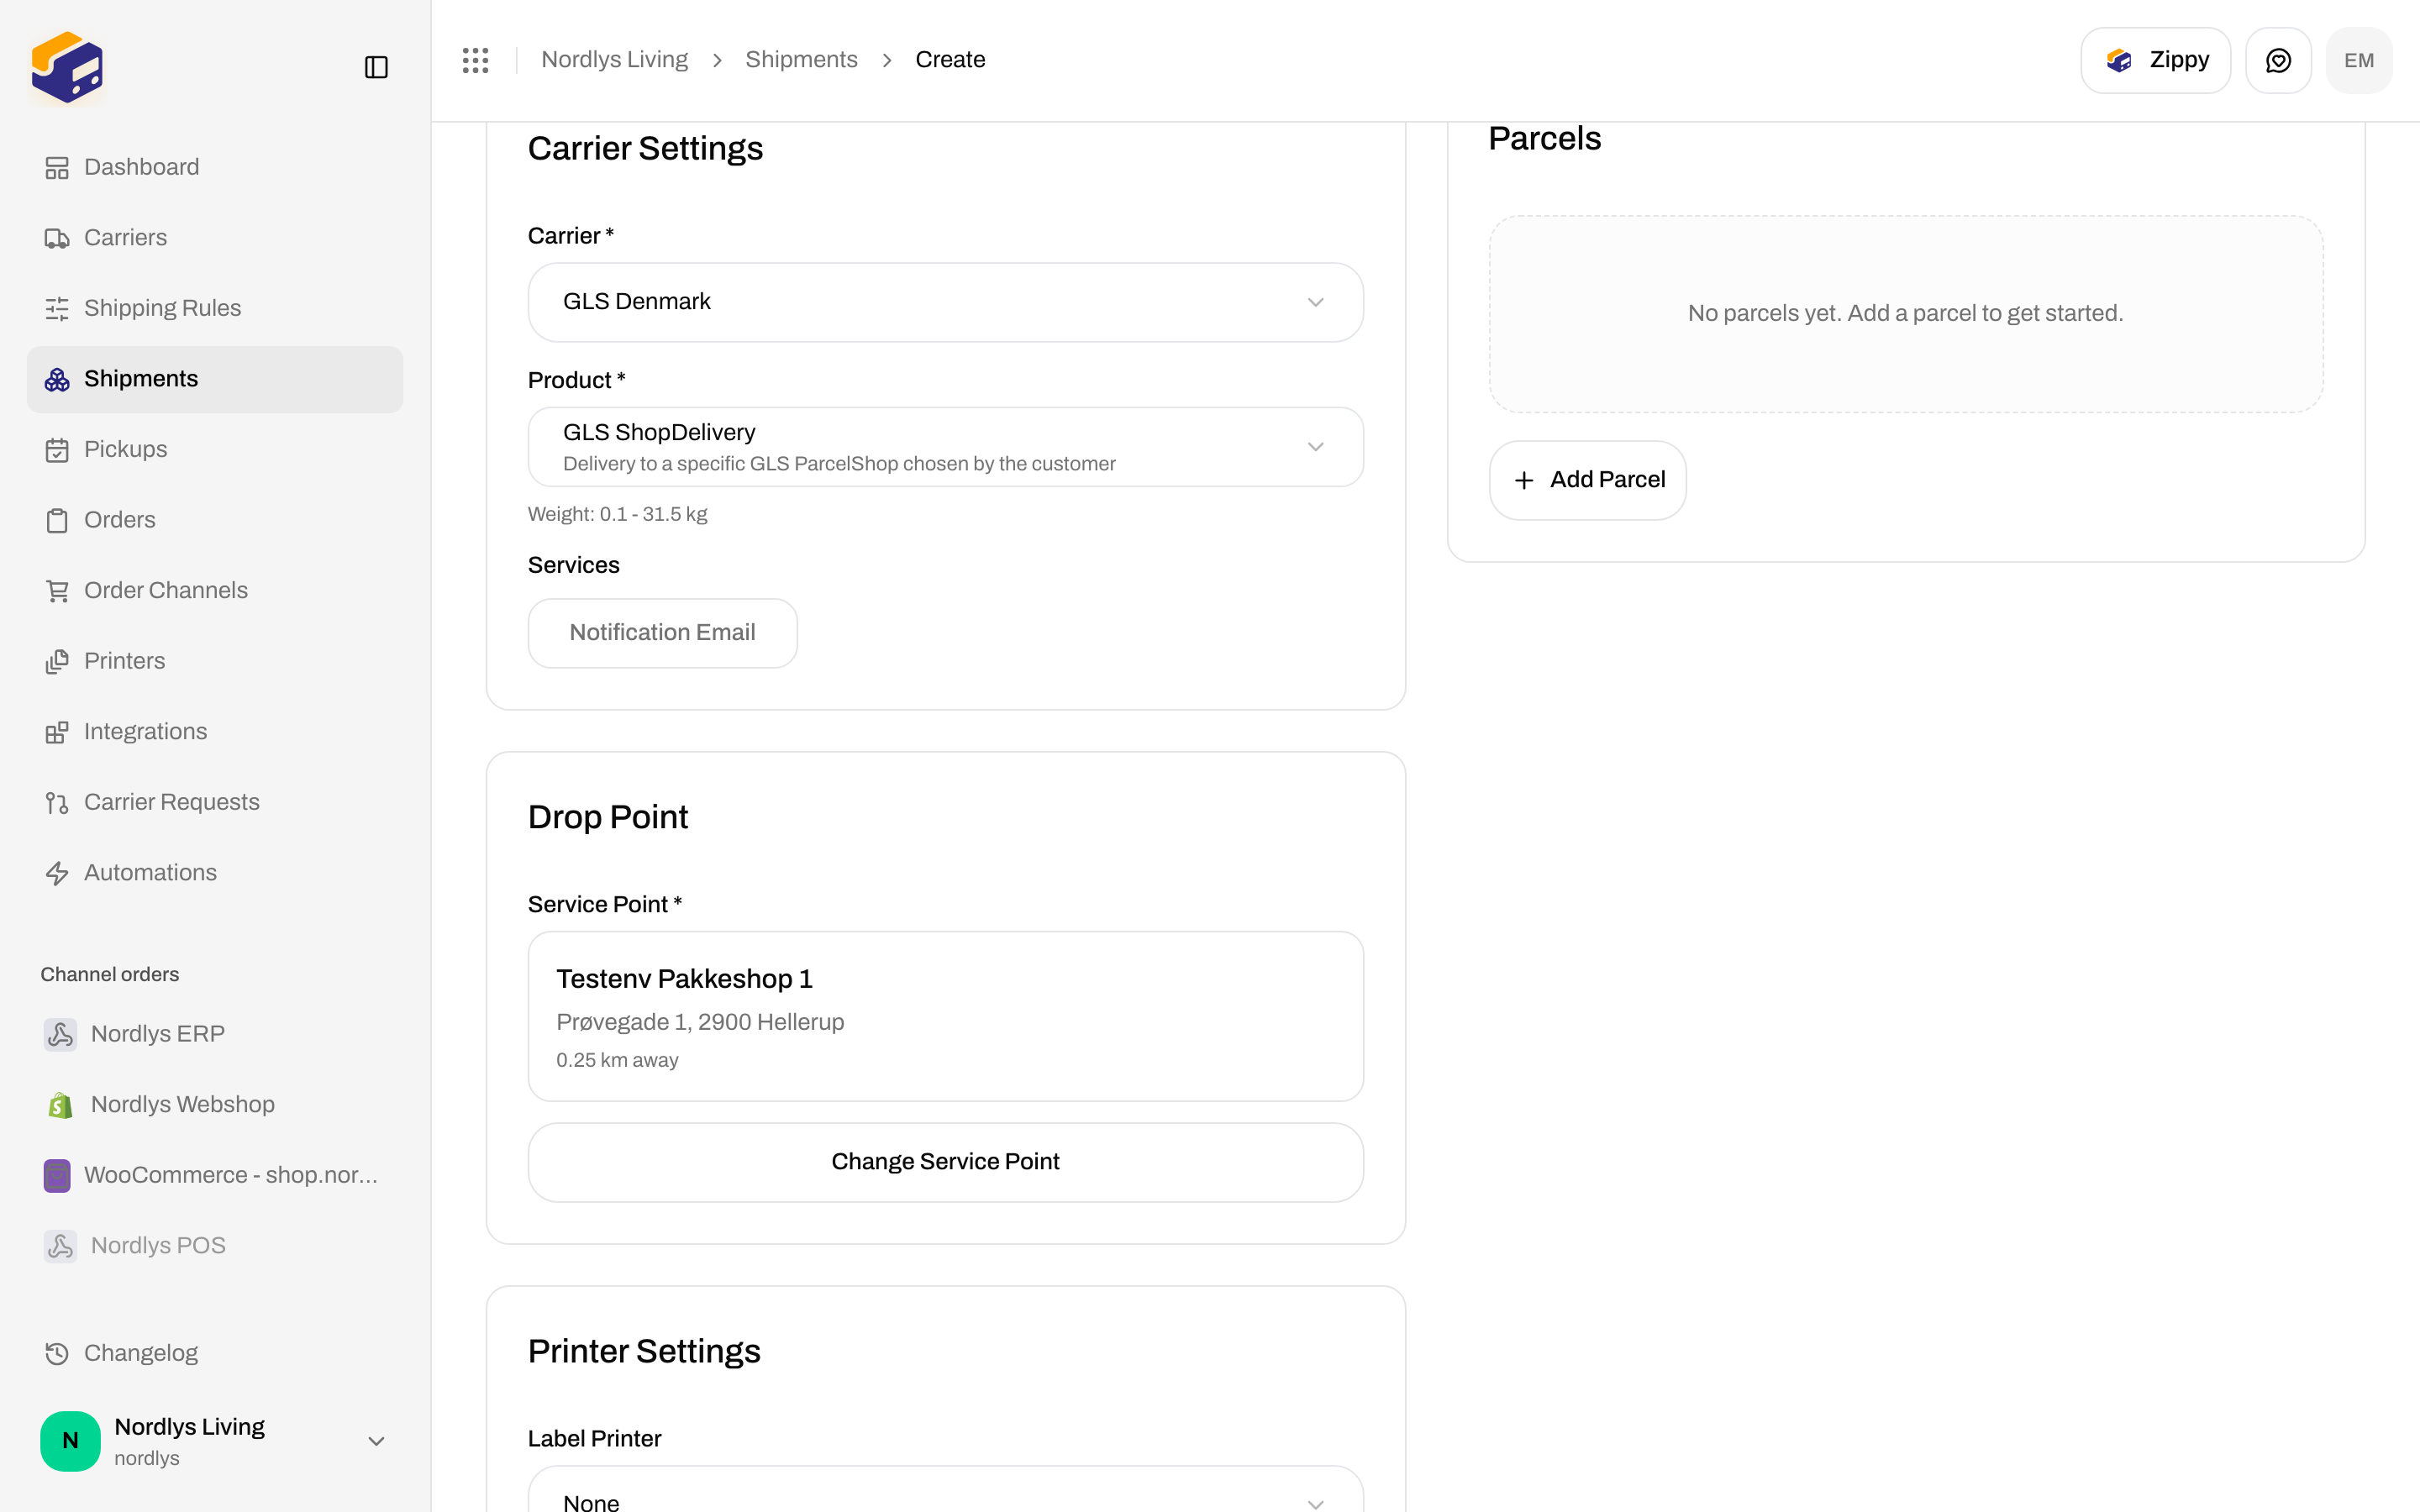Open Printers in the sidebar
Image resolution: width=2420 pixels, height=1512 pixels.
(x=214, y=661)
